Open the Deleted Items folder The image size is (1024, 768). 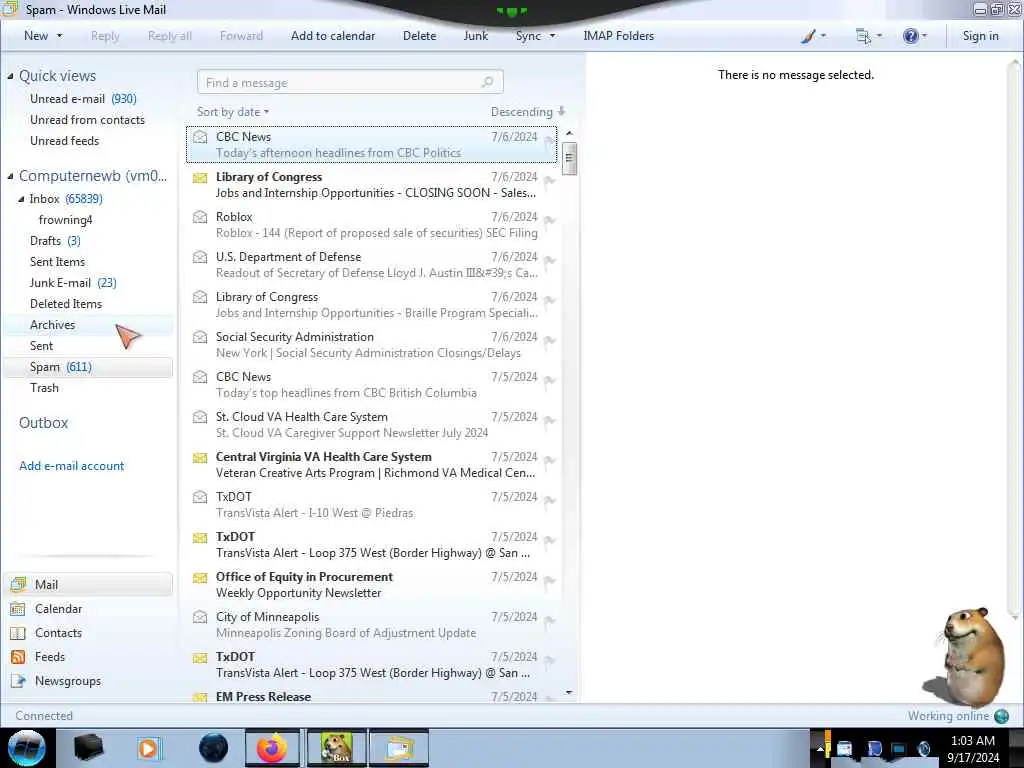pyautogui.click(x=65, y=303)
